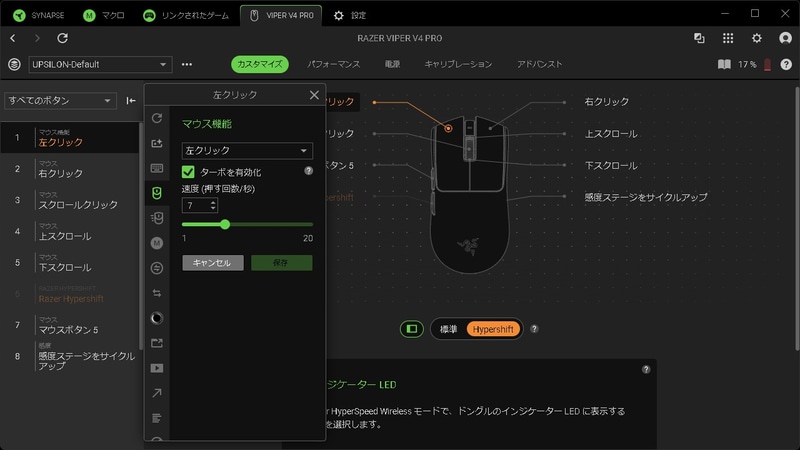Select the inter-device function icon

point(157,268)
